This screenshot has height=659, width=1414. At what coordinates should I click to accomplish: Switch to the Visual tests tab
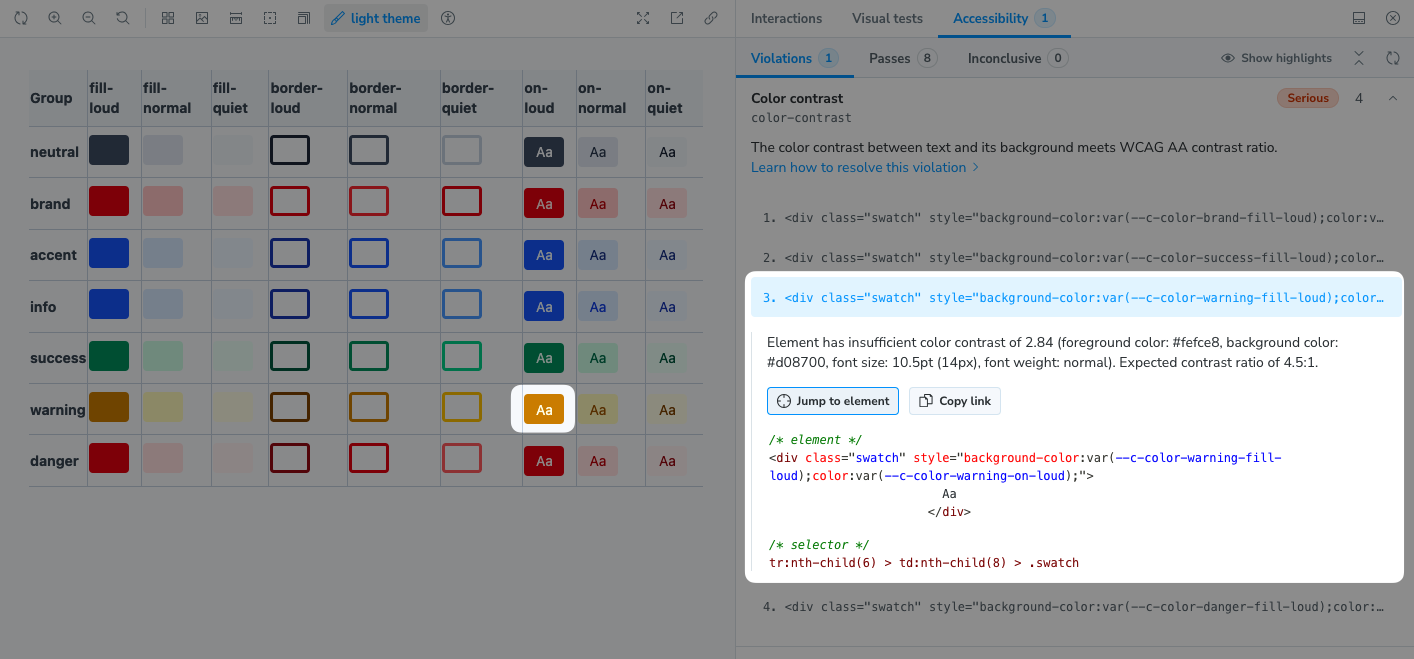pos(886,18)
